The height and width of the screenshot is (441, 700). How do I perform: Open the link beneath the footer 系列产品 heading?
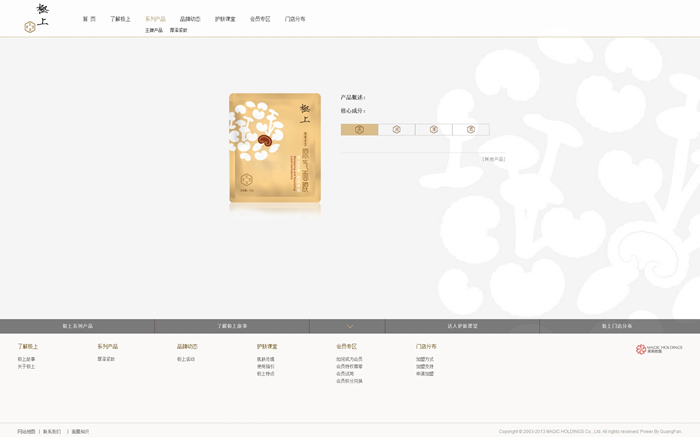106,359
